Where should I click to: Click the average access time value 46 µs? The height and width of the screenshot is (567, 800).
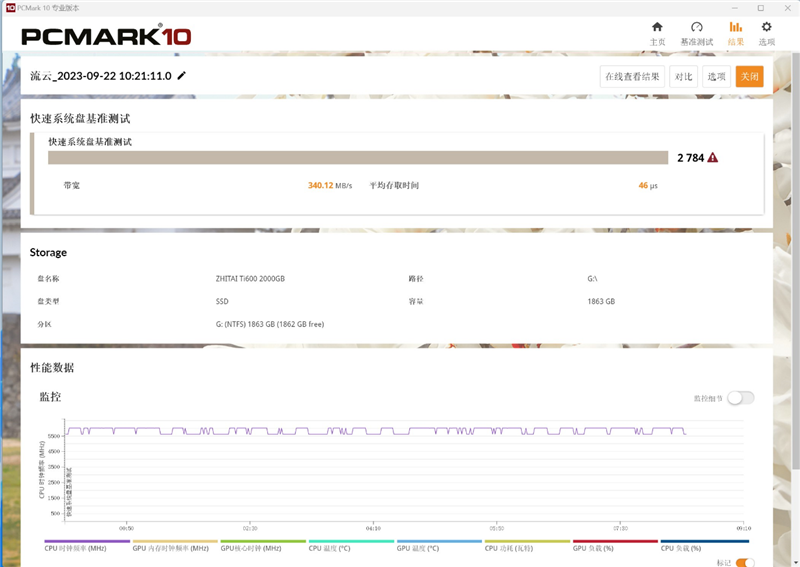click(648, 185)
